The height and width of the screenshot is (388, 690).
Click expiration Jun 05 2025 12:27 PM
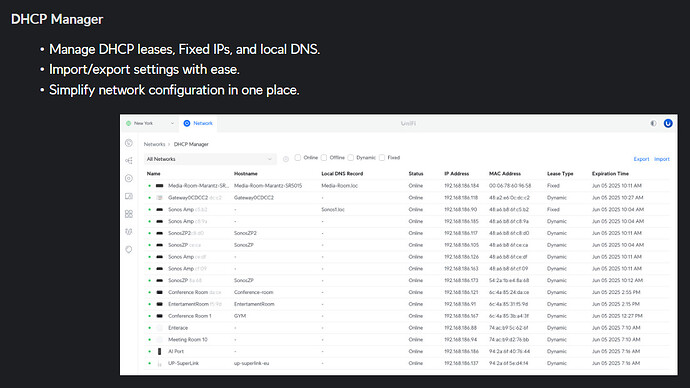[617, 316]
